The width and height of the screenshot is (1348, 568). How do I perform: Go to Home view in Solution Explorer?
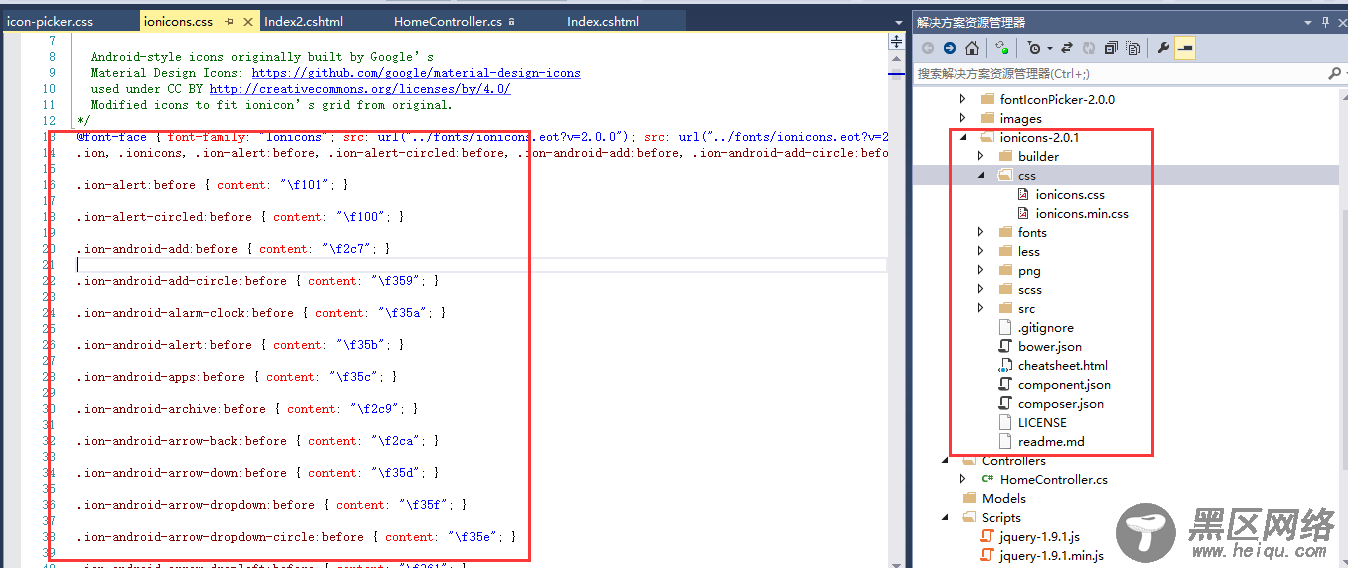pyautogui.click(x=971, y=48)
